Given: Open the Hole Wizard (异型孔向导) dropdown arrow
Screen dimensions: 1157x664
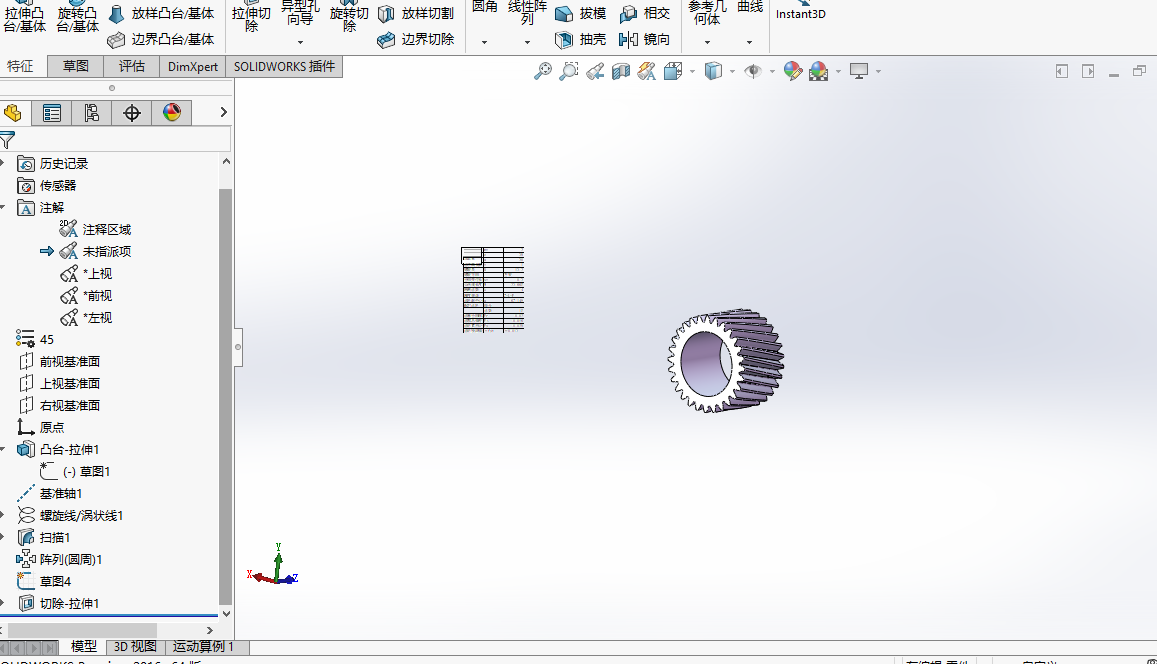Looking at the screenshot, I should [x=300, y=42].
